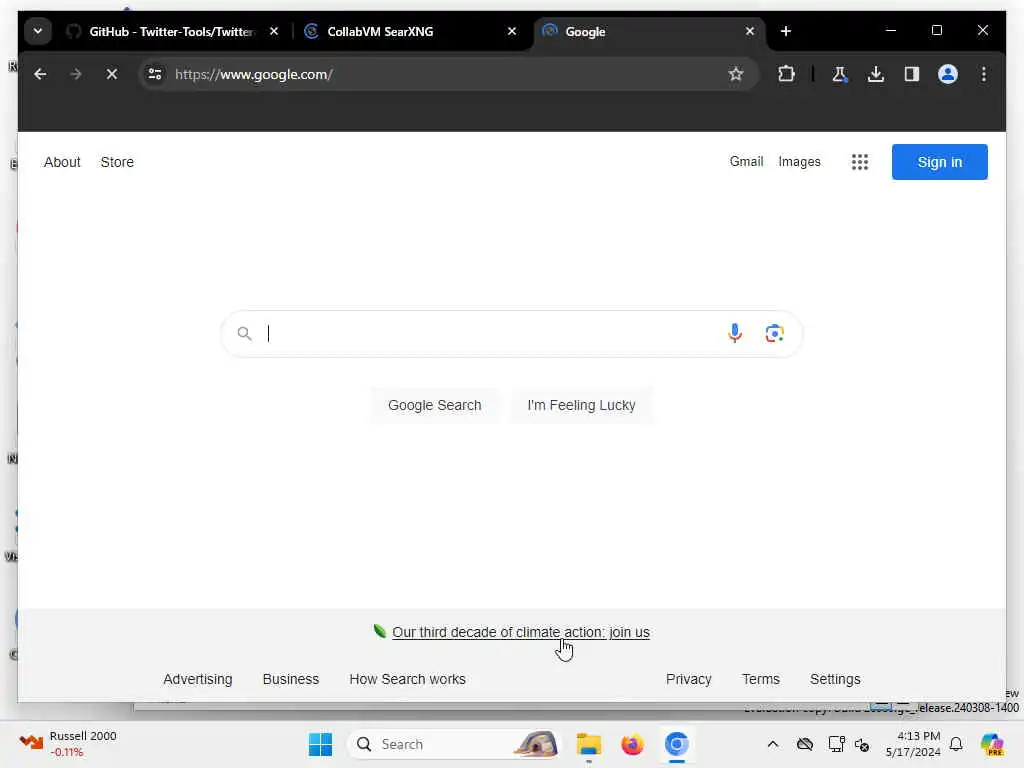Open the cloud sync tray icon
The height and width of the screenshot is (768, 1024).
click(x=805, y=744)
